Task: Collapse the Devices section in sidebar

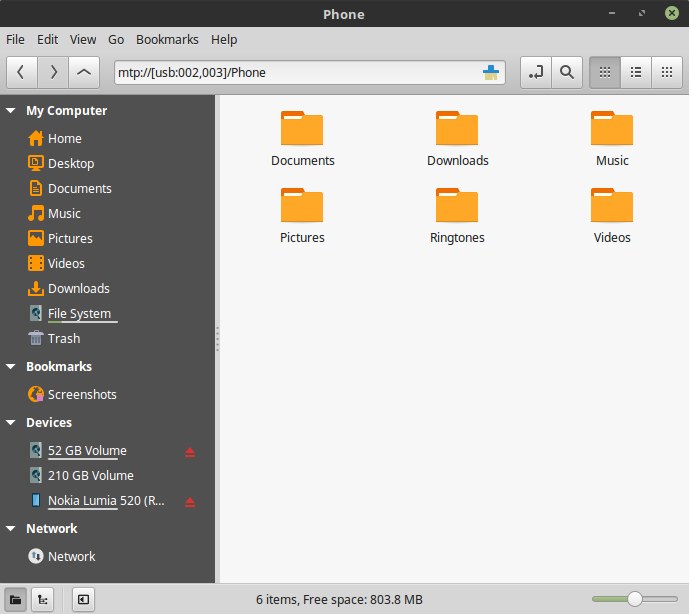Action: pos(11,423)
